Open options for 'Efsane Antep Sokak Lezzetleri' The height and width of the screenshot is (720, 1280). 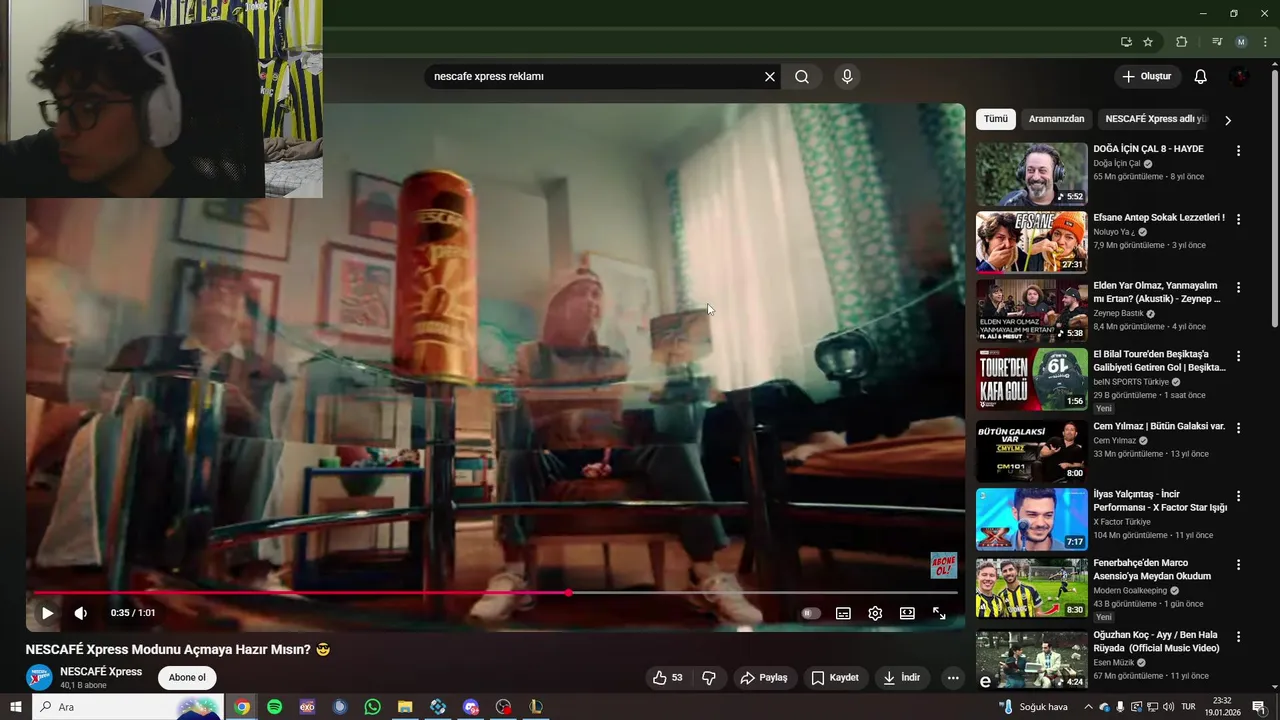pos(1238,219)
